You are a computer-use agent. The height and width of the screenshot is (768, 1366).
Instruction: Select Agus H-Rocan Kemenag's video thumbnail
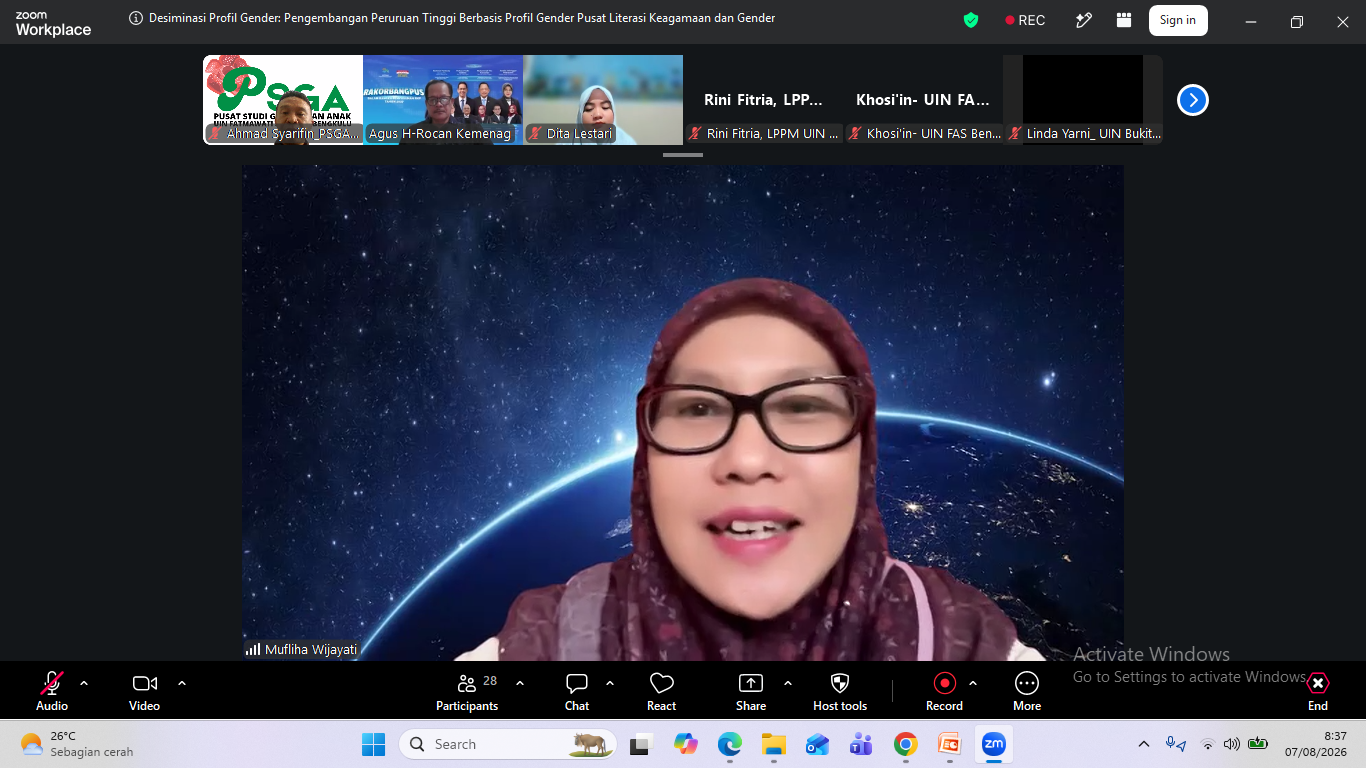coord(443,100)
